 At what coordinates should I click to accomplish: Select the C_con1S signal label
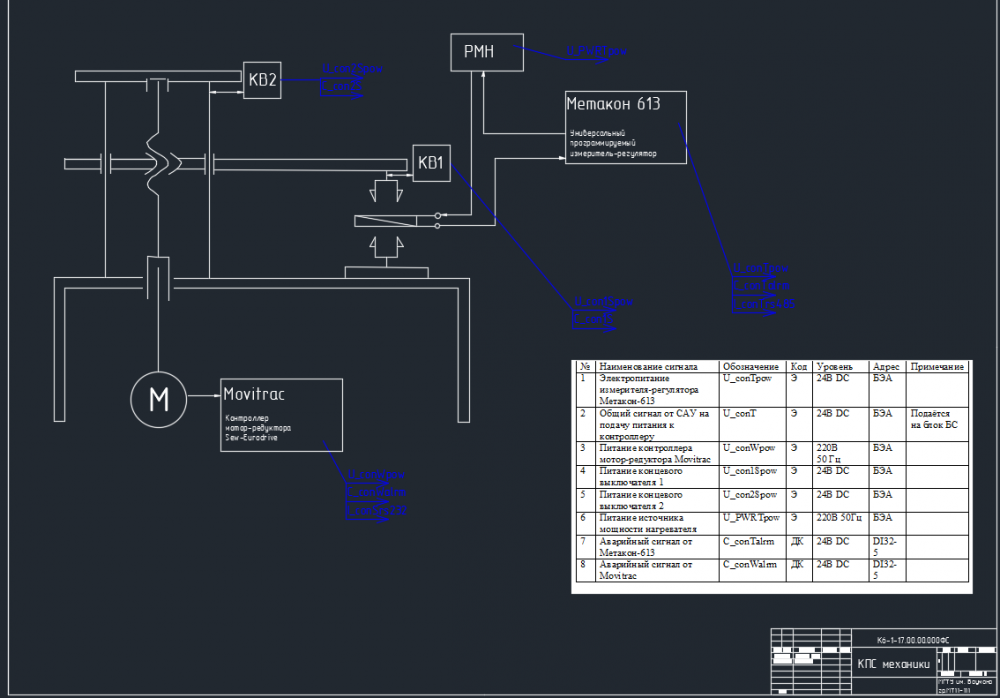(593, 318)
